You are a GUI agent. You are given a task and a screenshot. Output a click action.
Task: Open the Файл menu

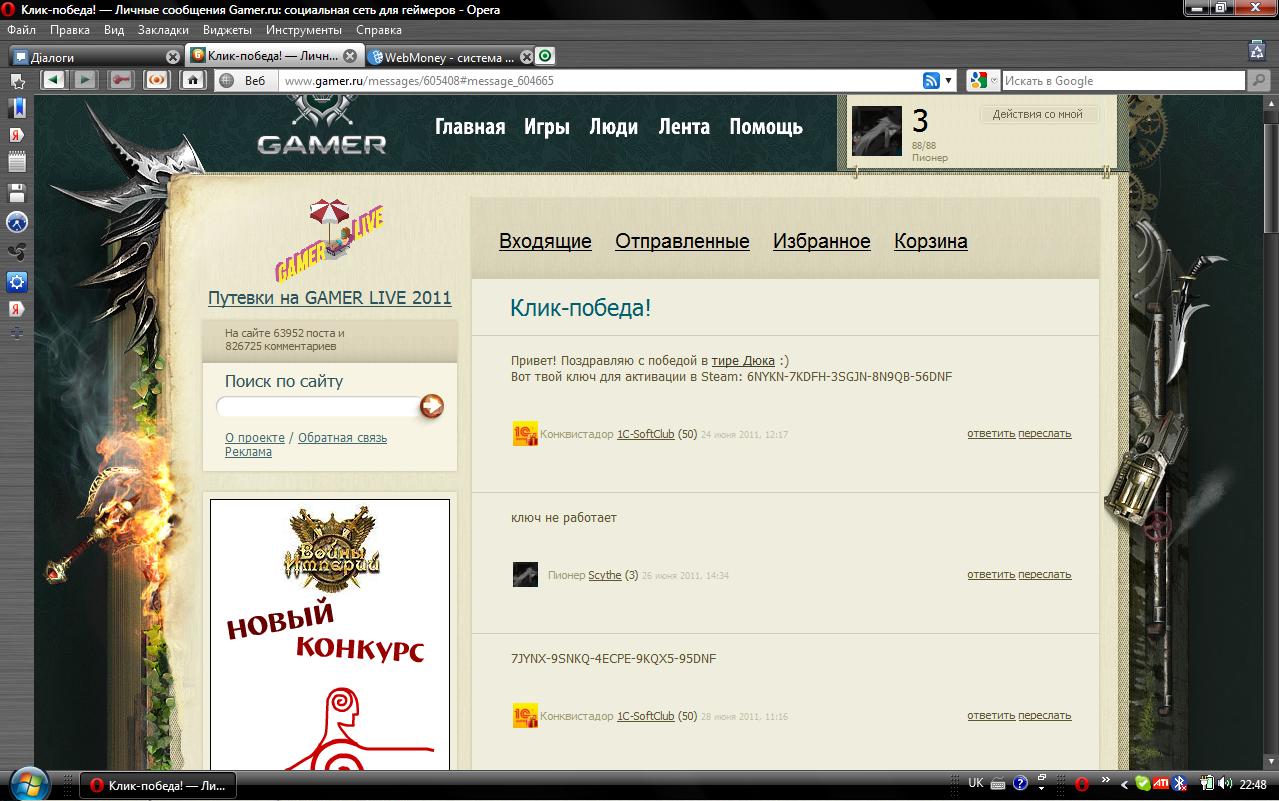[21, 30]
